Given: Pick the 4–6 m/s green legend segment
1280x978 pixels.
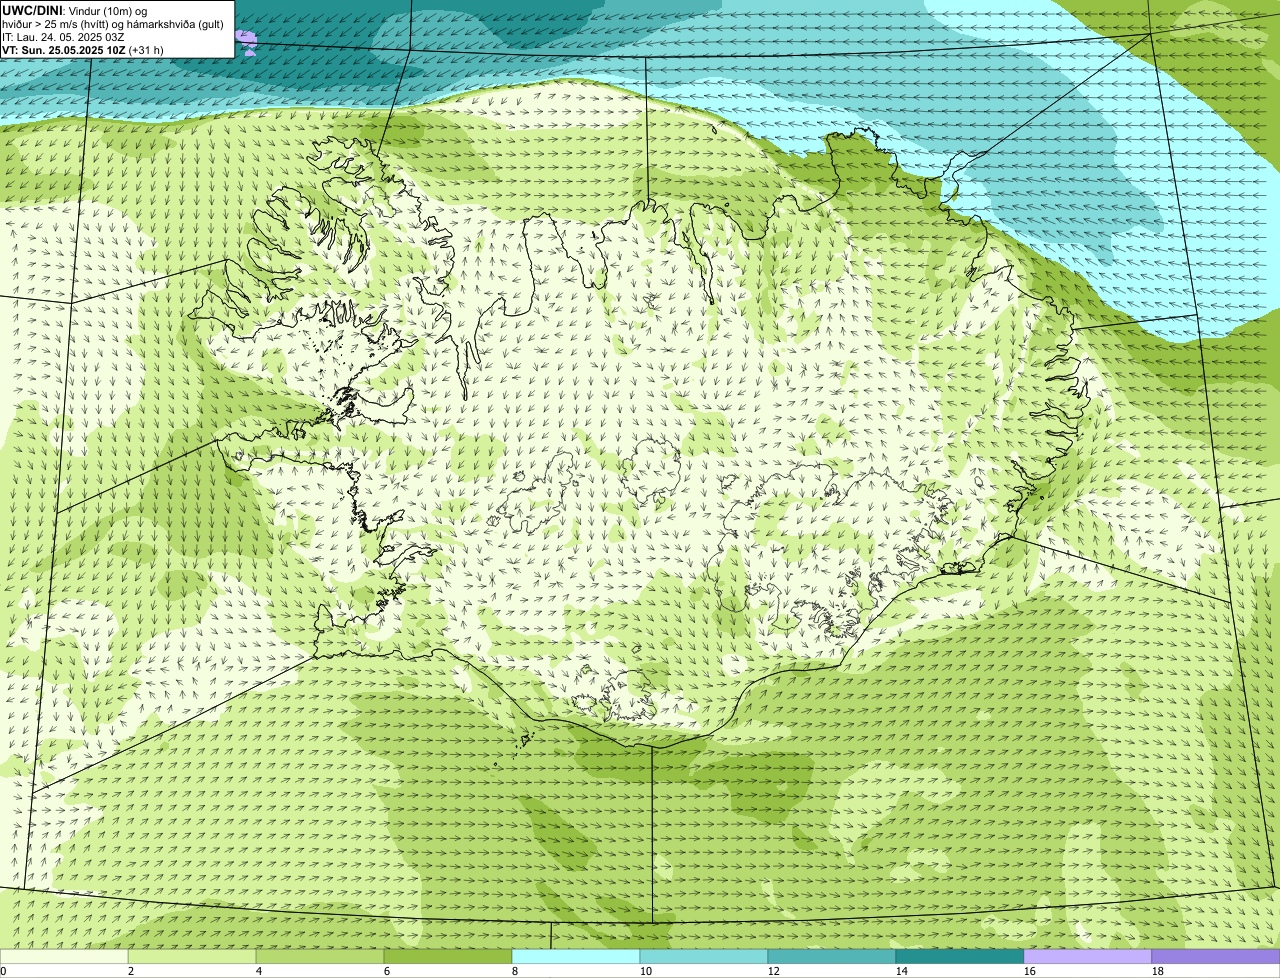Looking at the screenshot, I should (x=320, y=956).
